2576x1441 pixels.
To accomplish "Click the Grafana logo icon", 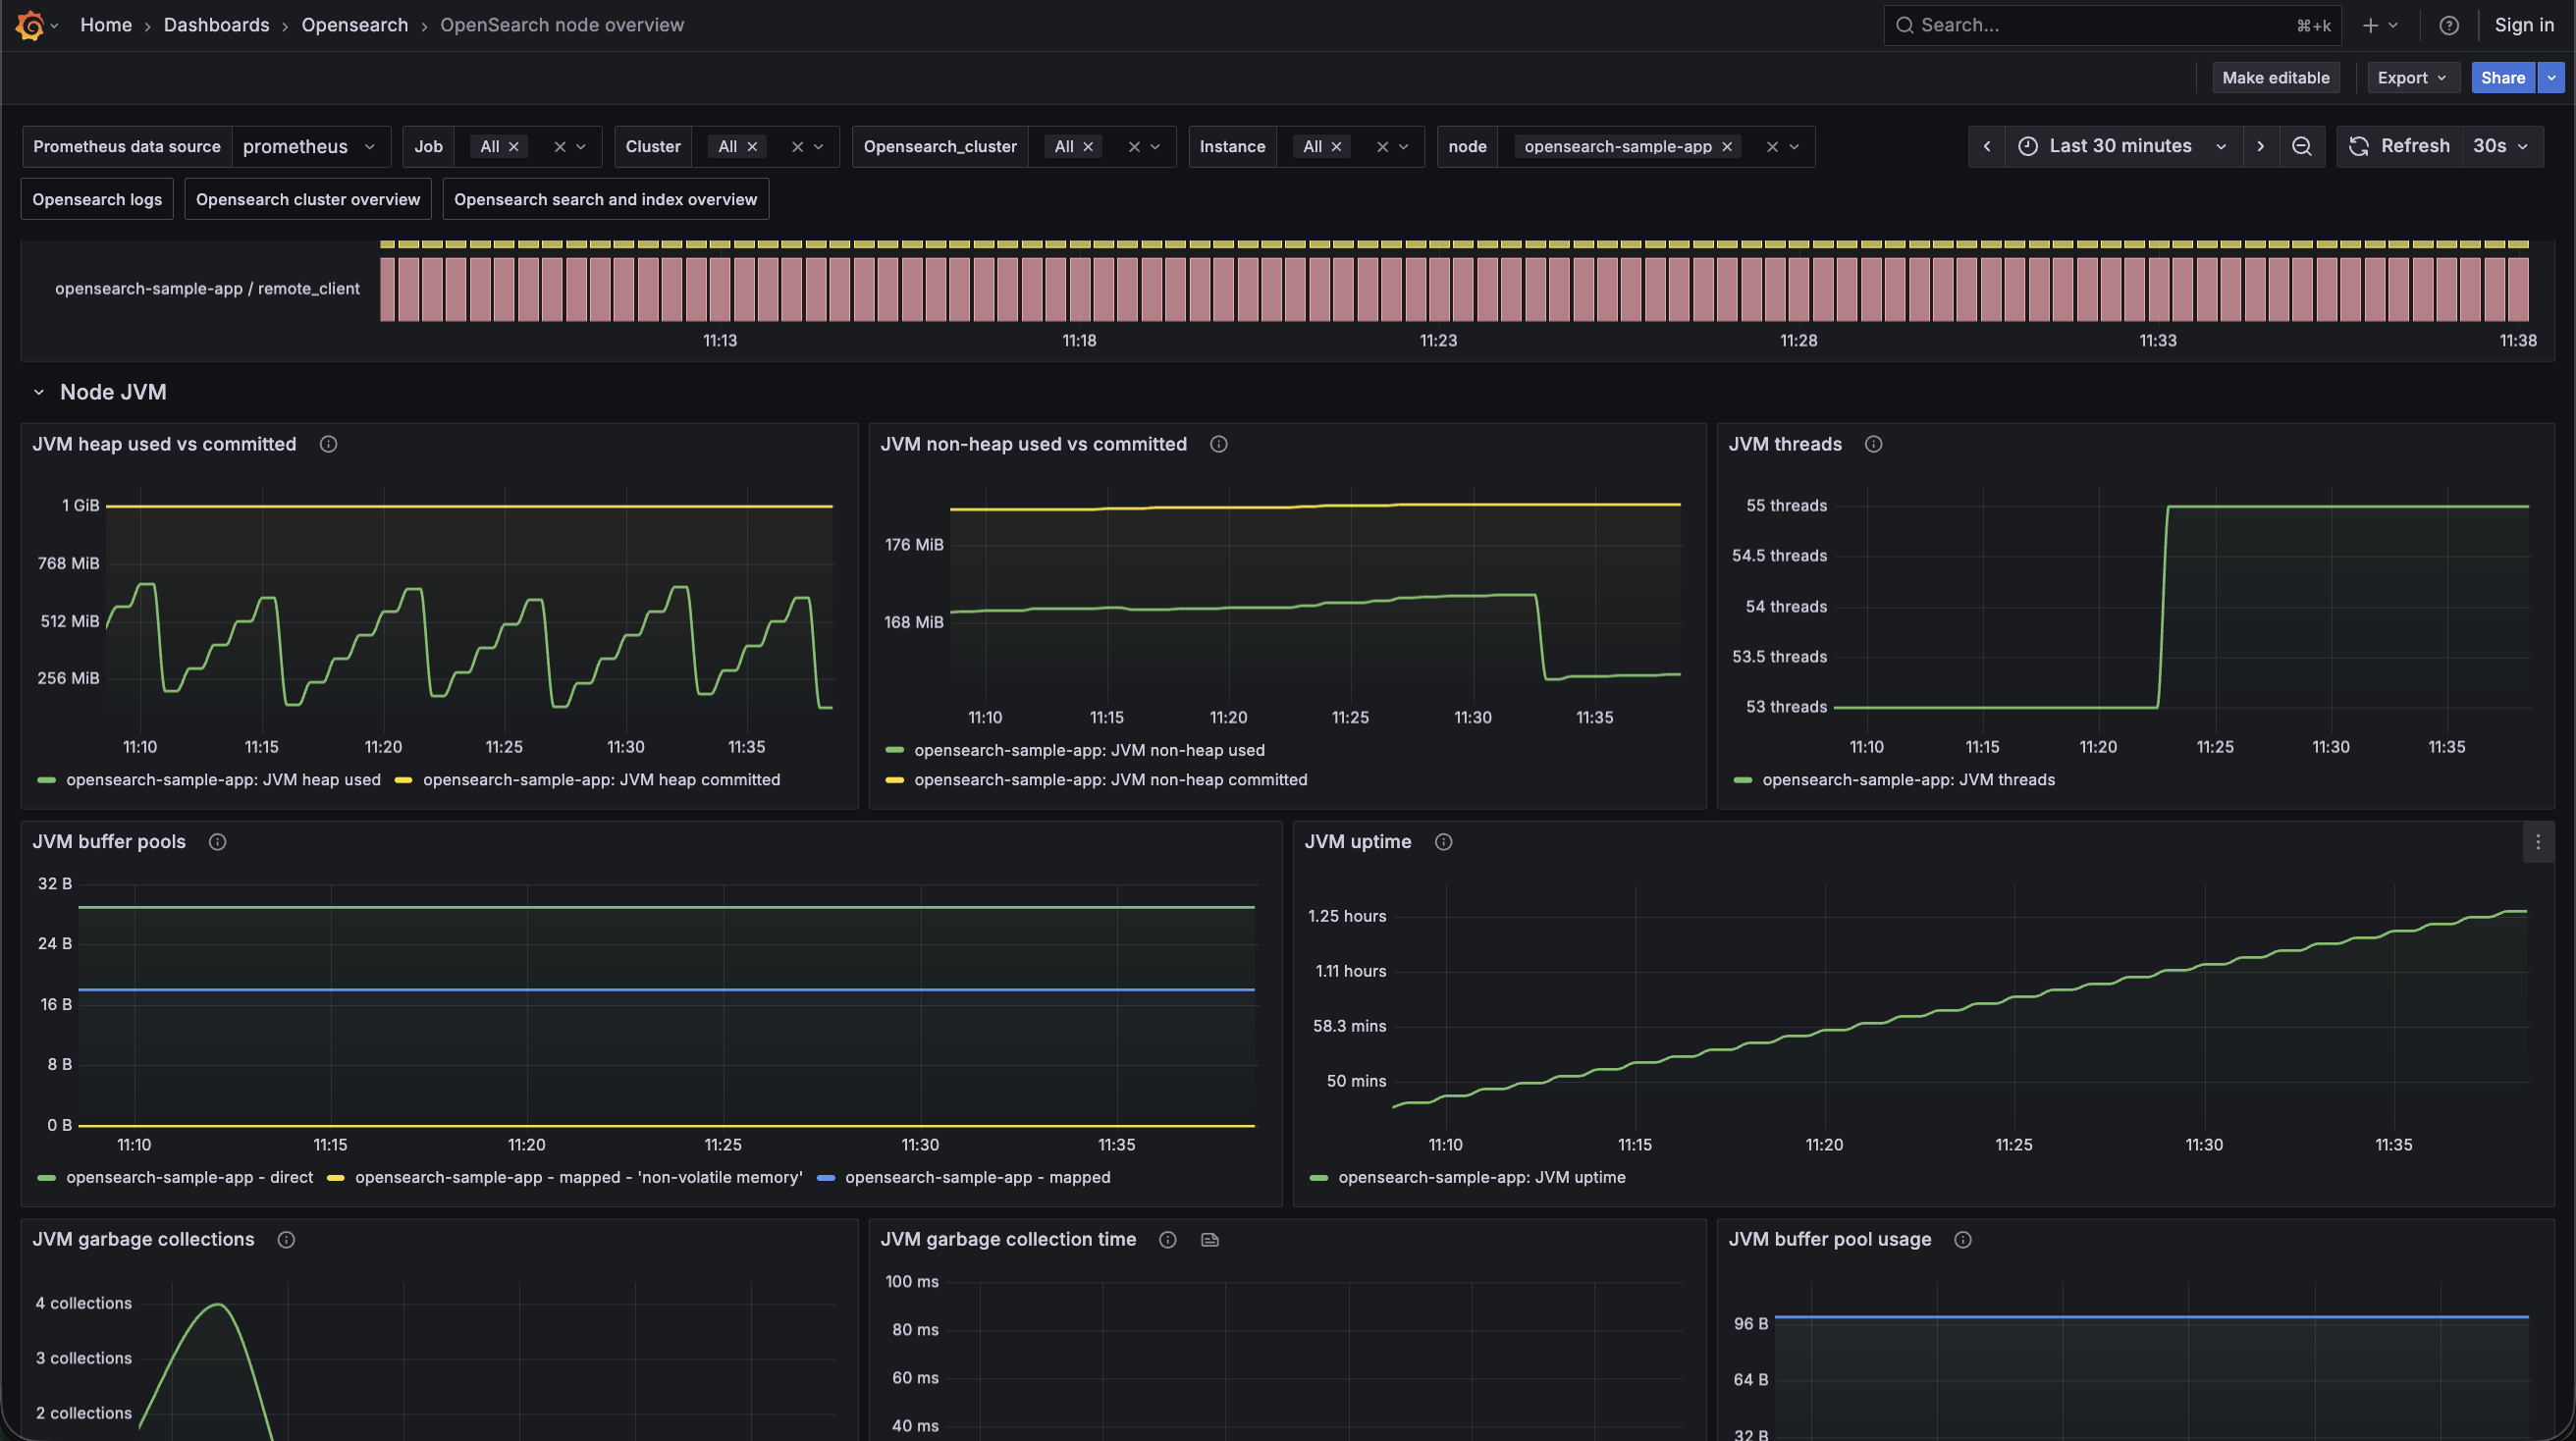I will click(x=30, y=25).
